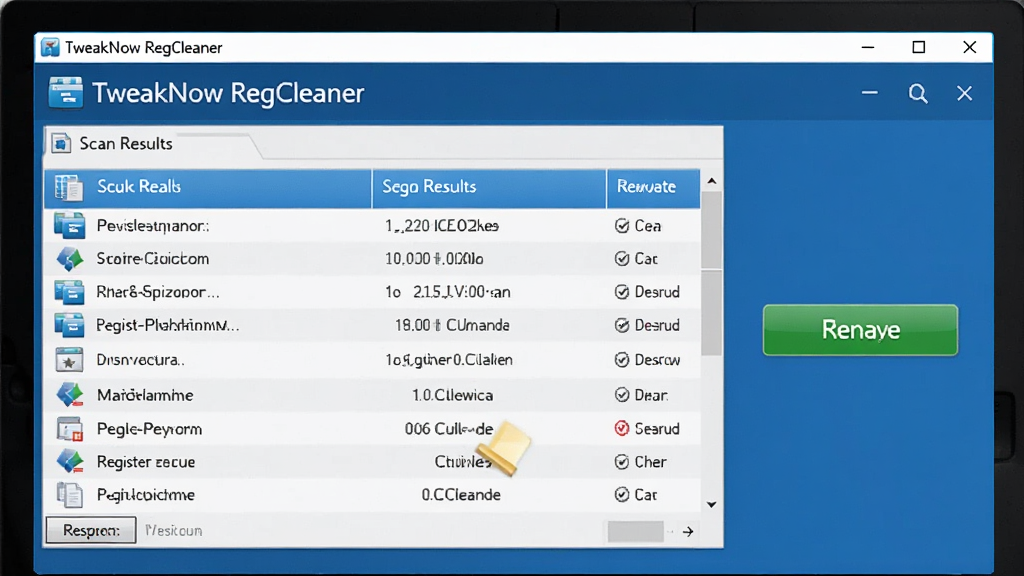Toggle the Cac checkmark in Scoire-Cioictom row
This screenshot has height=576, width=1024.
click(x=622, y=259)
